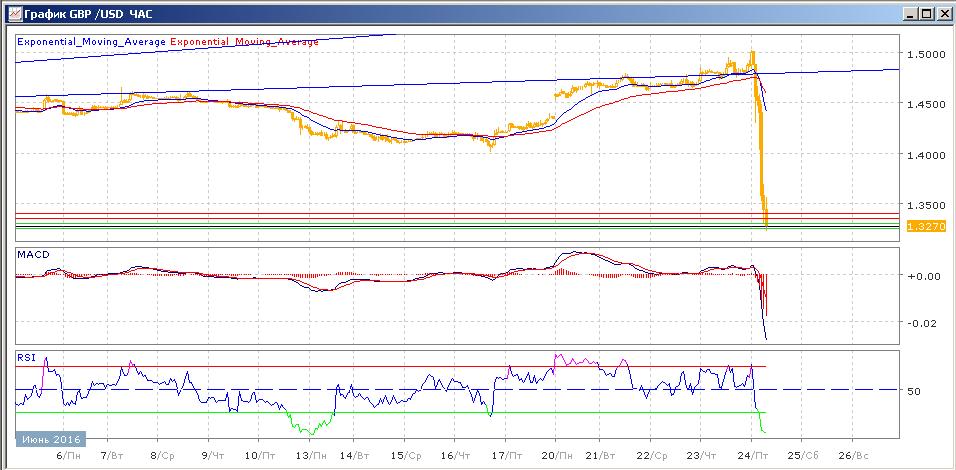Close the GBP/USD chart window

coord(942,13)
